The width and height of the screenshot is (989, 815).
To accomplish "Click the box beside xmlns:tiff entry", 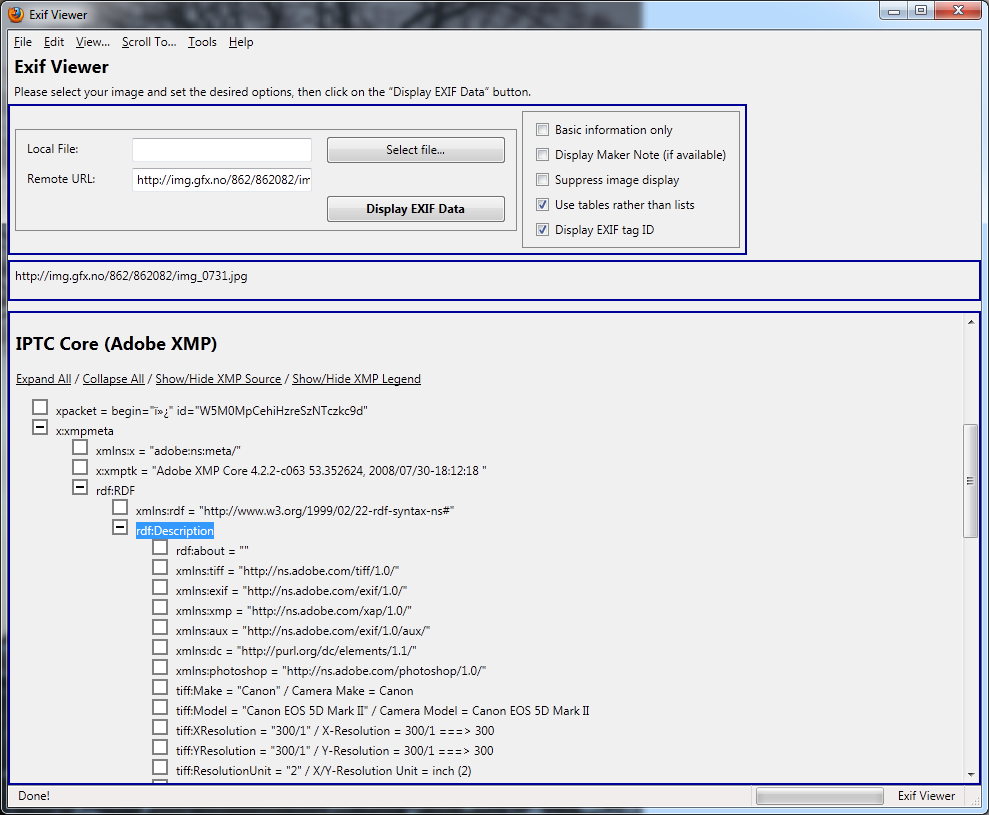I will [160, 568].
